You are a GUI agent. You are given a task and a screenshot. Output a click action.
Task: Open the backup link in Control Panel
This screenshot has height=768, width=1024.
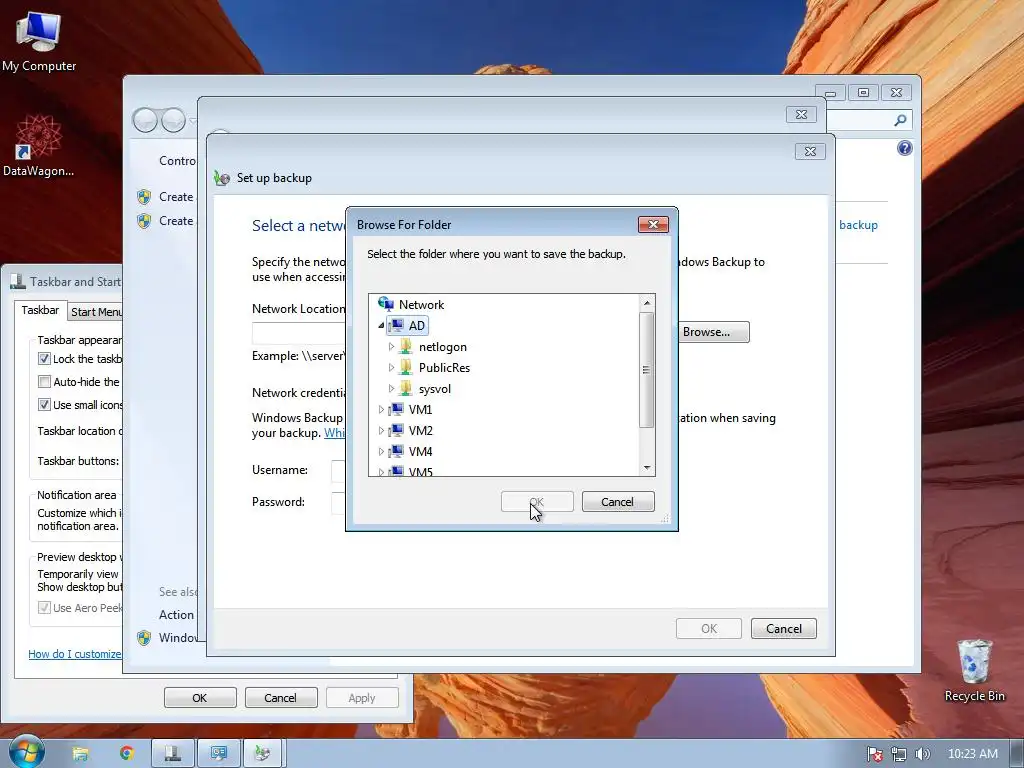click(x=858, y=225)
